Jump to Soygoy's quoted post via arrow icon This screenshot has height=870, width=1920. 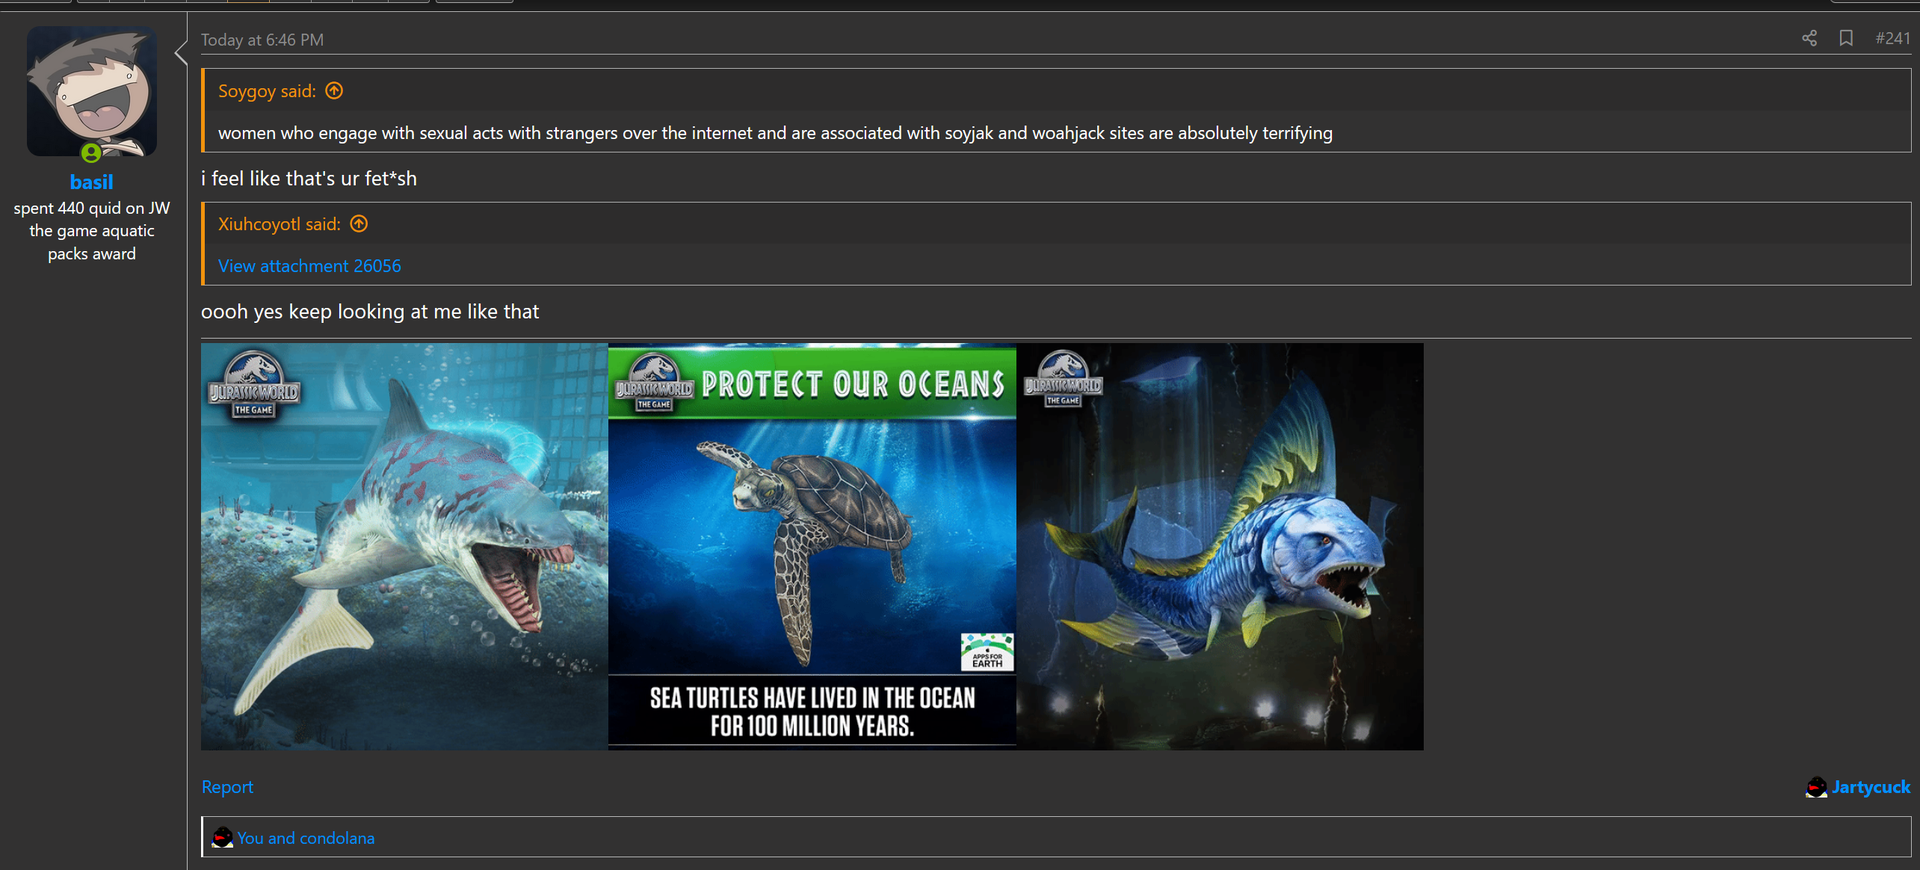[x=334, y=91]
